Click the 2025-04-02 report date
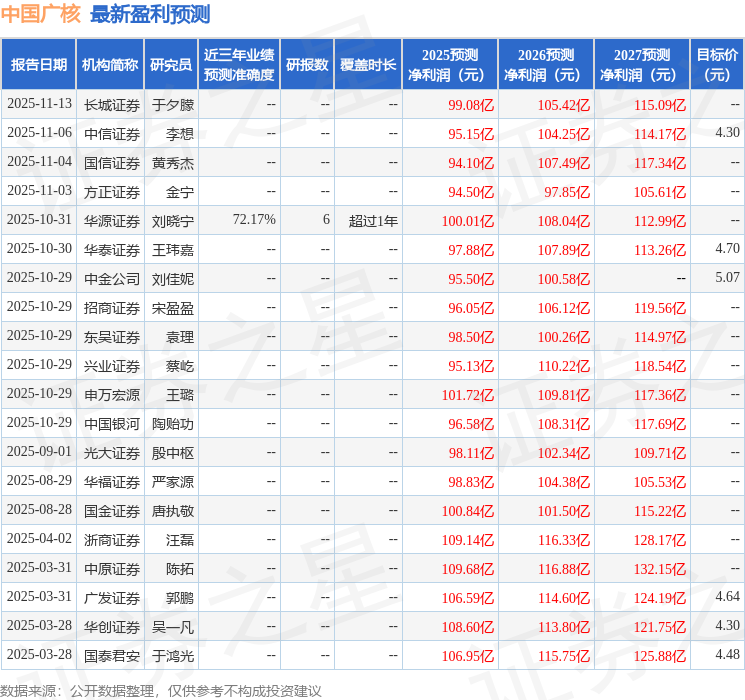This screenshot has height=700, width=745. (x=39, y=538)
